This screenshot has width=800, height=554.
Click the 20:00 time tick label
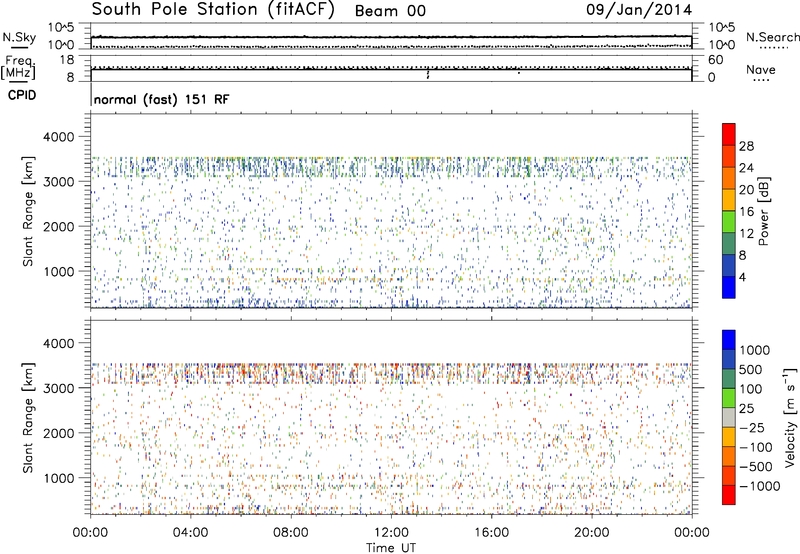592,533
